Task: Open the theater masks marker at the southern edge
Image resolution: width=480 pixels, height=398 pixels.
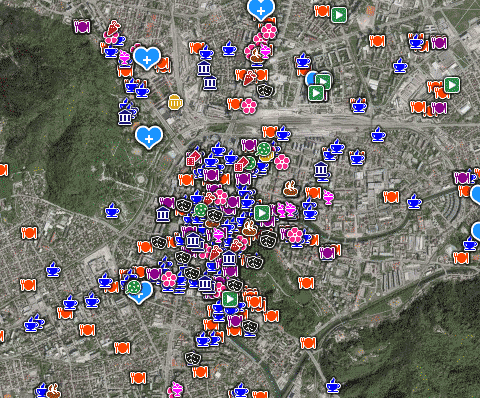Action: pos(193,358)
